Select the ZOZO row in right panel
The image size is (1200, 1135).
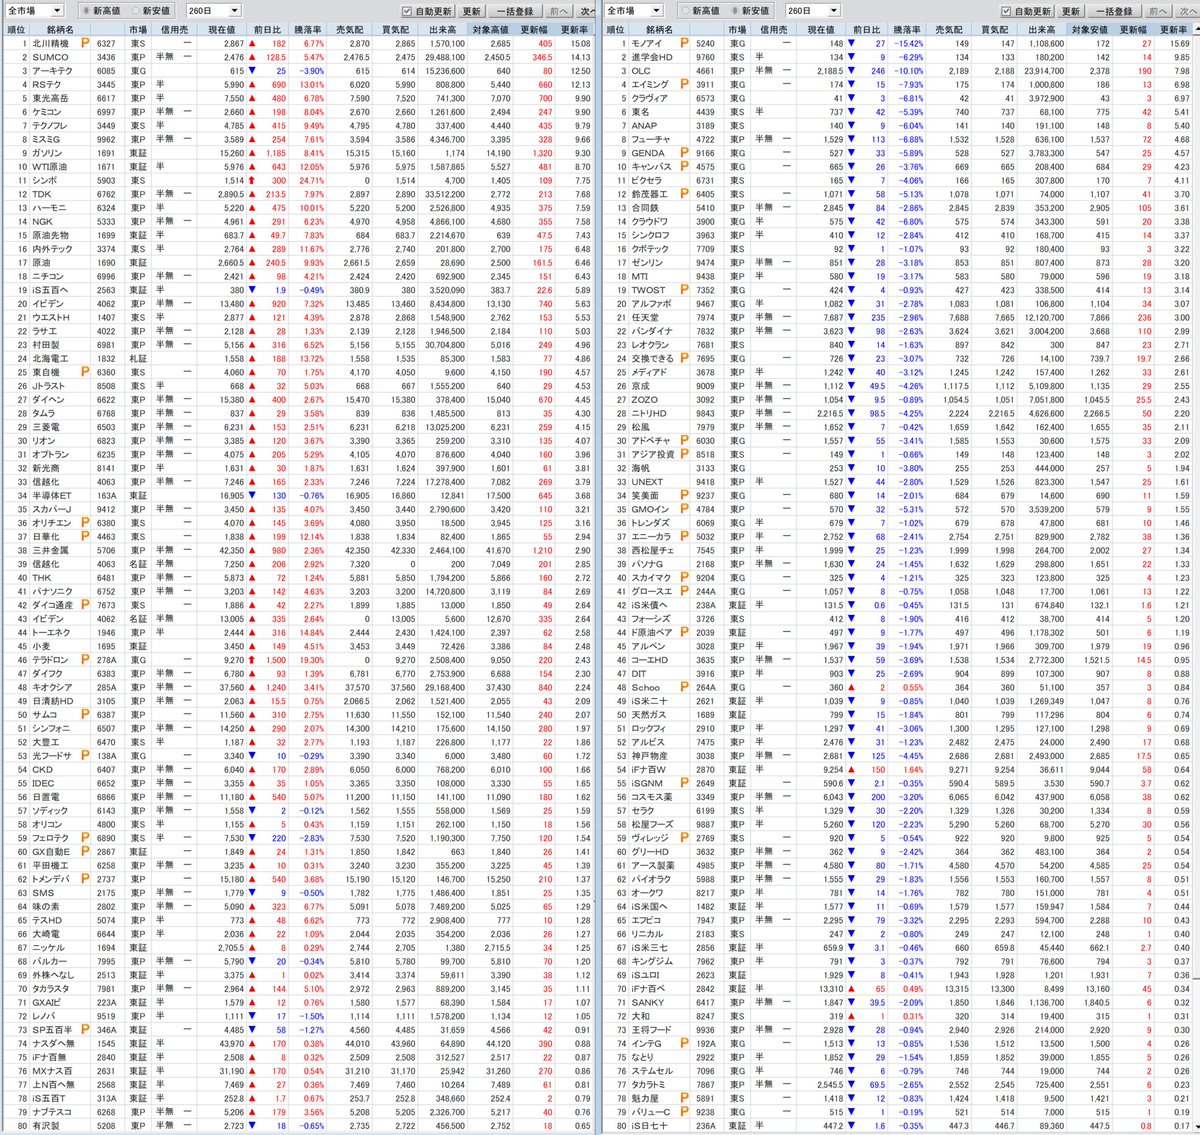click(x=897, y=399)
